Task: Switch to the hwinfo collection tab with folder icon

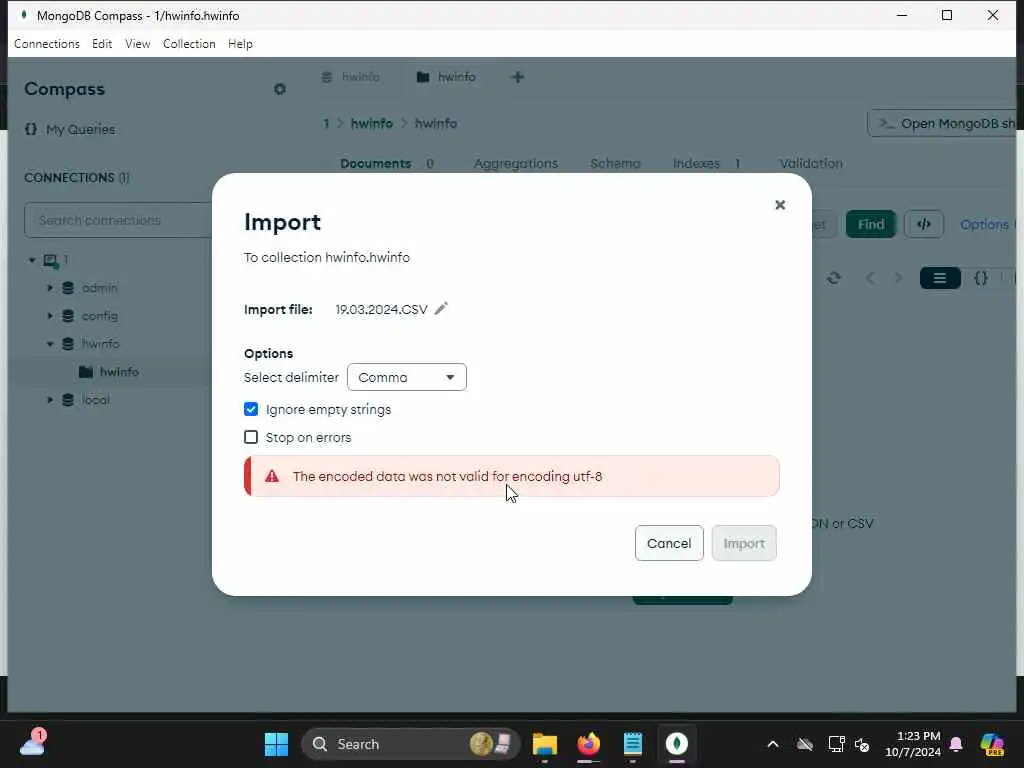Action: click(447, 77)
